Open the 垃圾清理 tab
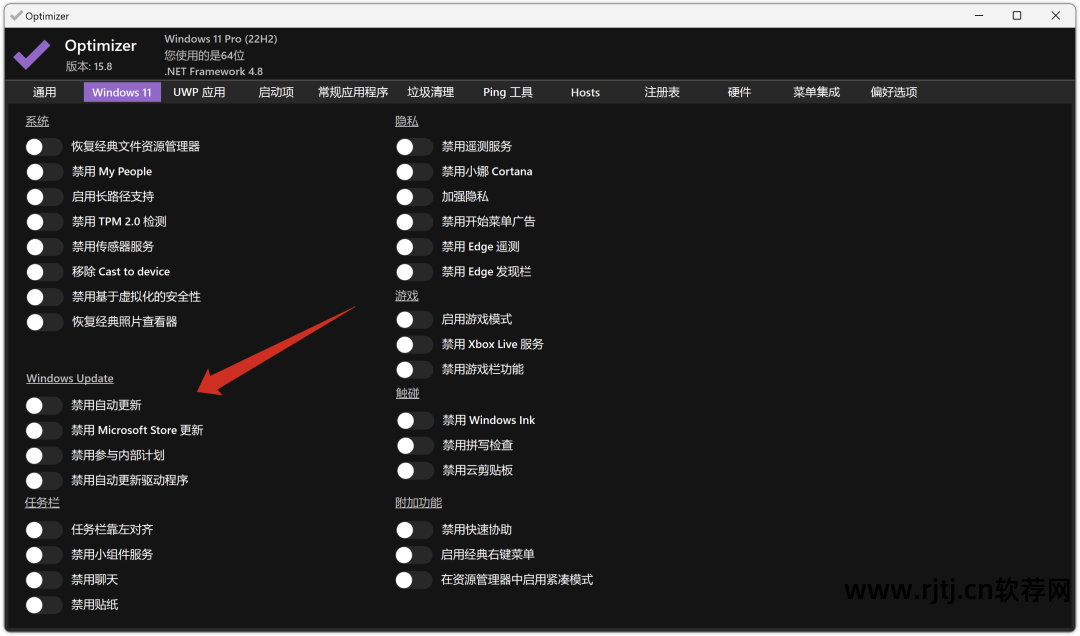 (430, 91)
